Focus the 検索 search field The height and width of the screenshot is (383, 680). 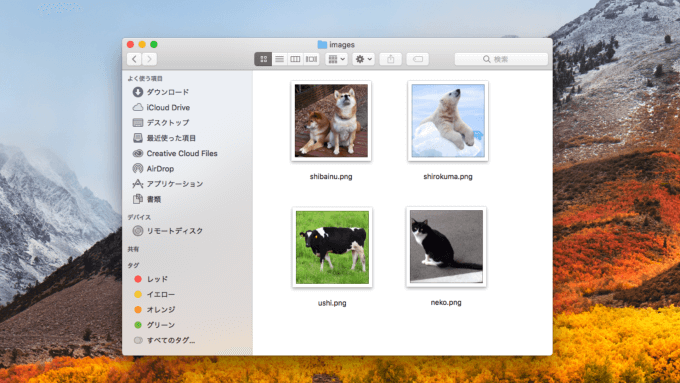click(x=501, y=59)
